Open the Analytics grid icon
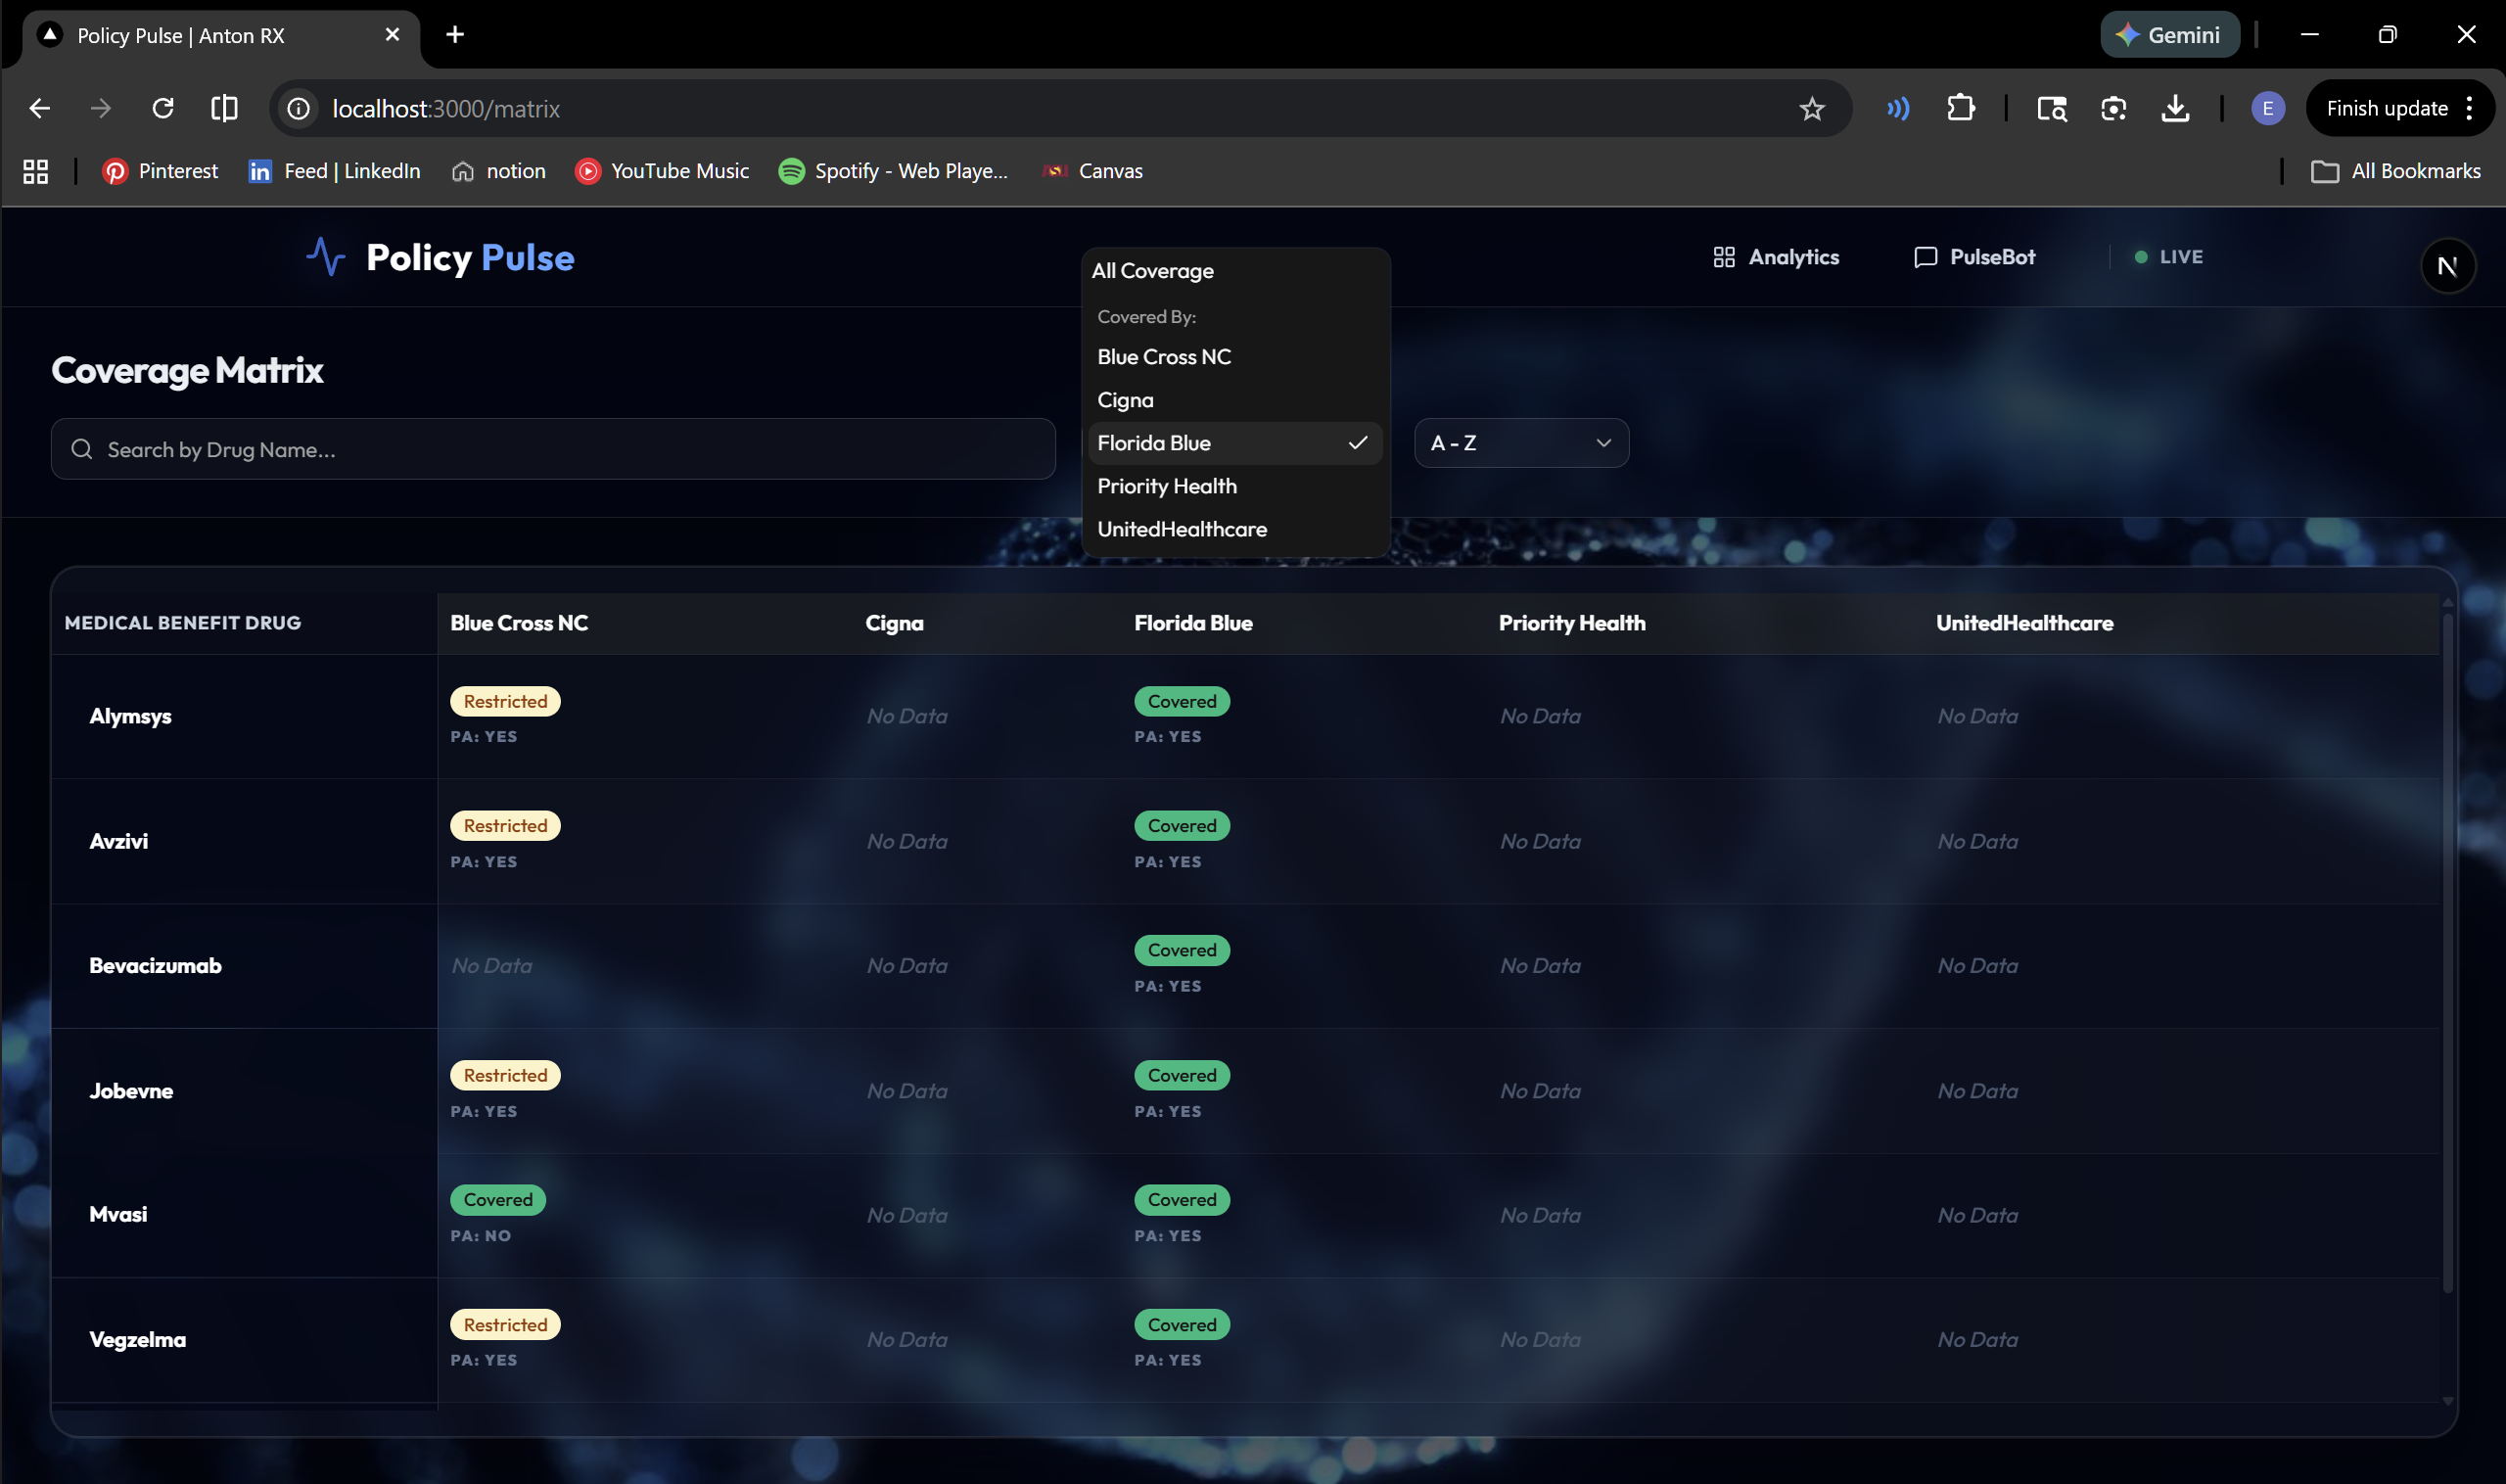Screen dimensions: 2506x1484 click(x=1723, y=257)
